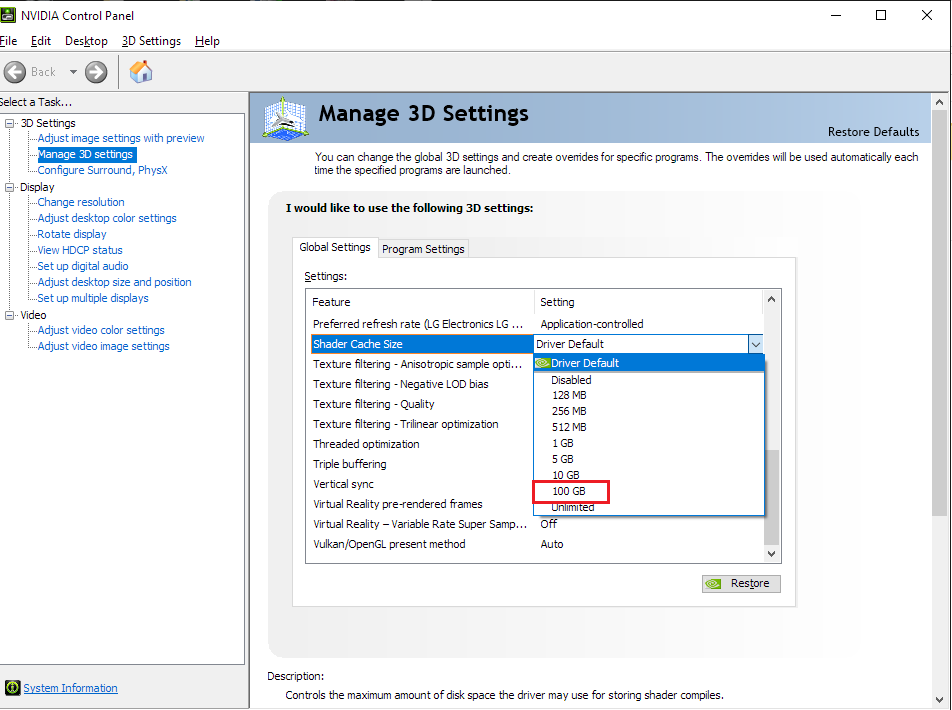
Task: Select Threaded optimization row
Action: click(x=422, y=445)
